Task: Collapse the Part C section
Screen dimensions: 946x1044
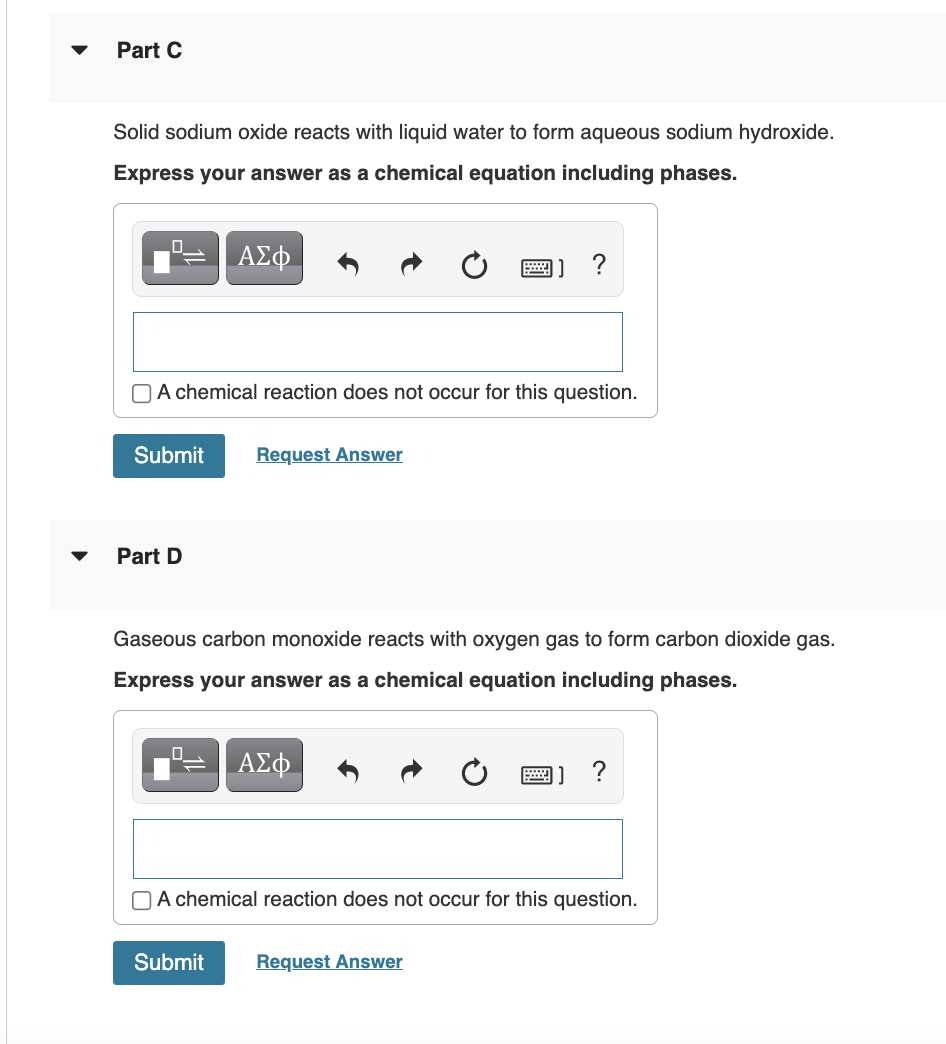Action: [x=79, y=49]
